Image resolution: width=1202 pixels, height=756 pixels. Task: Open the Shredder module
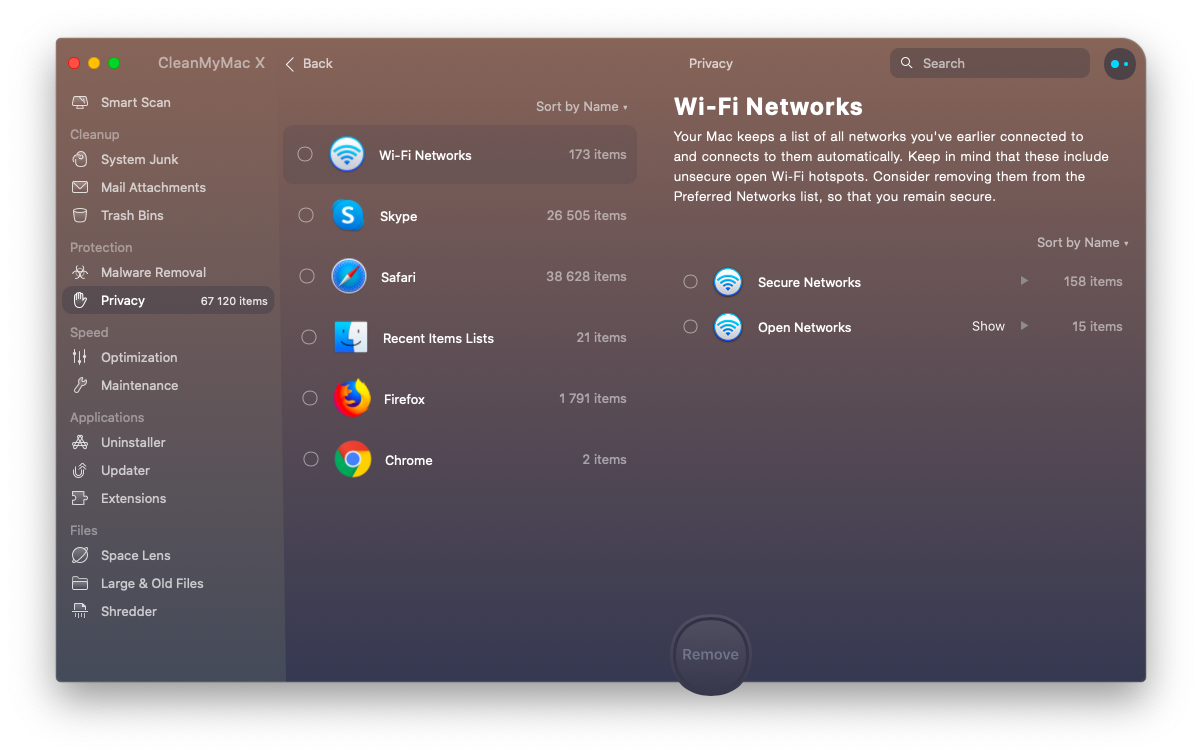(x=128, y=611)
